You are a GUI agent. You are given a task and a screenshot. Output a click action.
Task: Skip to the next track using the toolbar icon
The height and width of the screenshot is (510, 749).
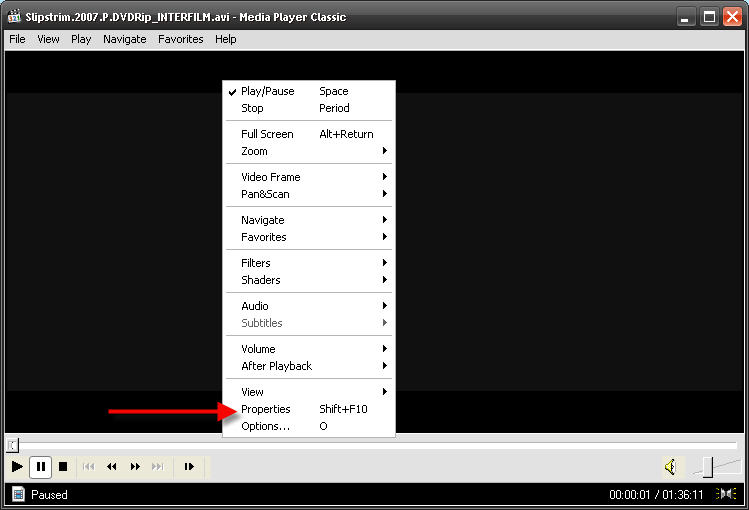coord(158,467)
